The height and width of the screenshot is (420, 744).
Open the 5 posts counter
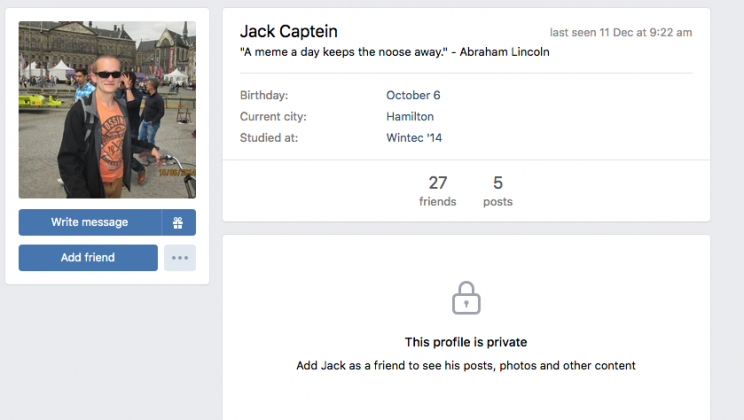[x=498, y=191]
